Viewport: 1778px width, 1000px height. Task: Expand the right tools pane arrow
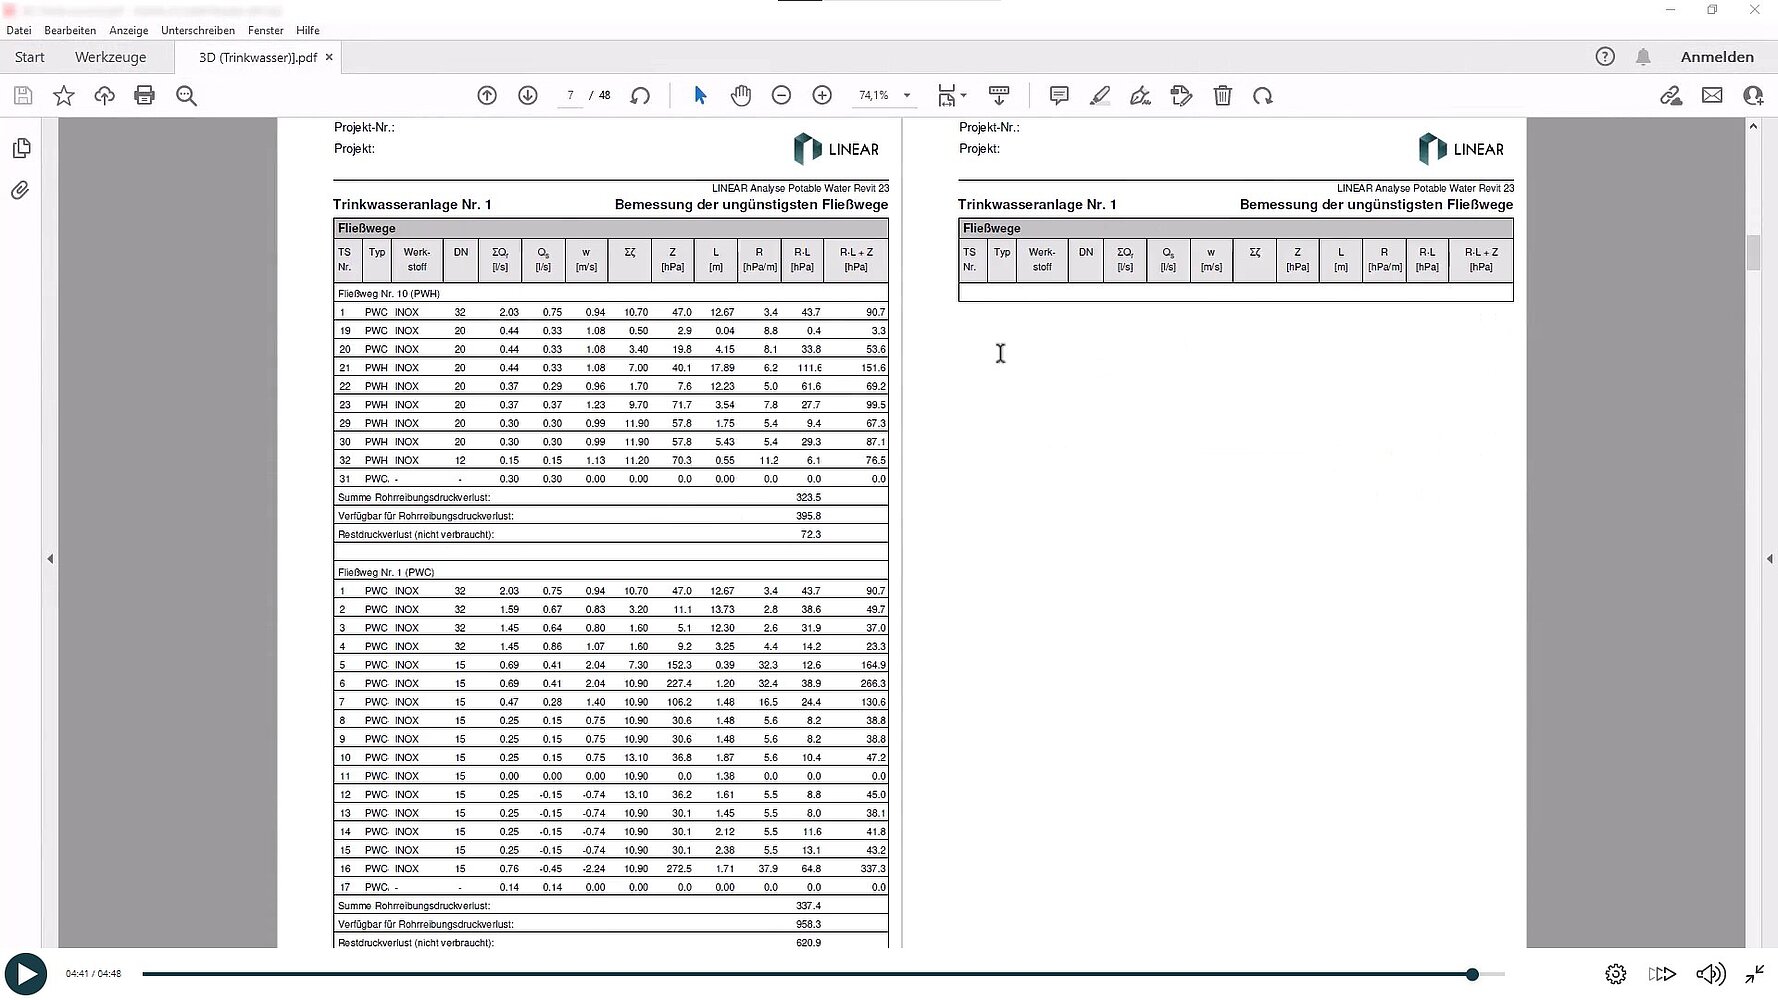[x=1770, y=559]
